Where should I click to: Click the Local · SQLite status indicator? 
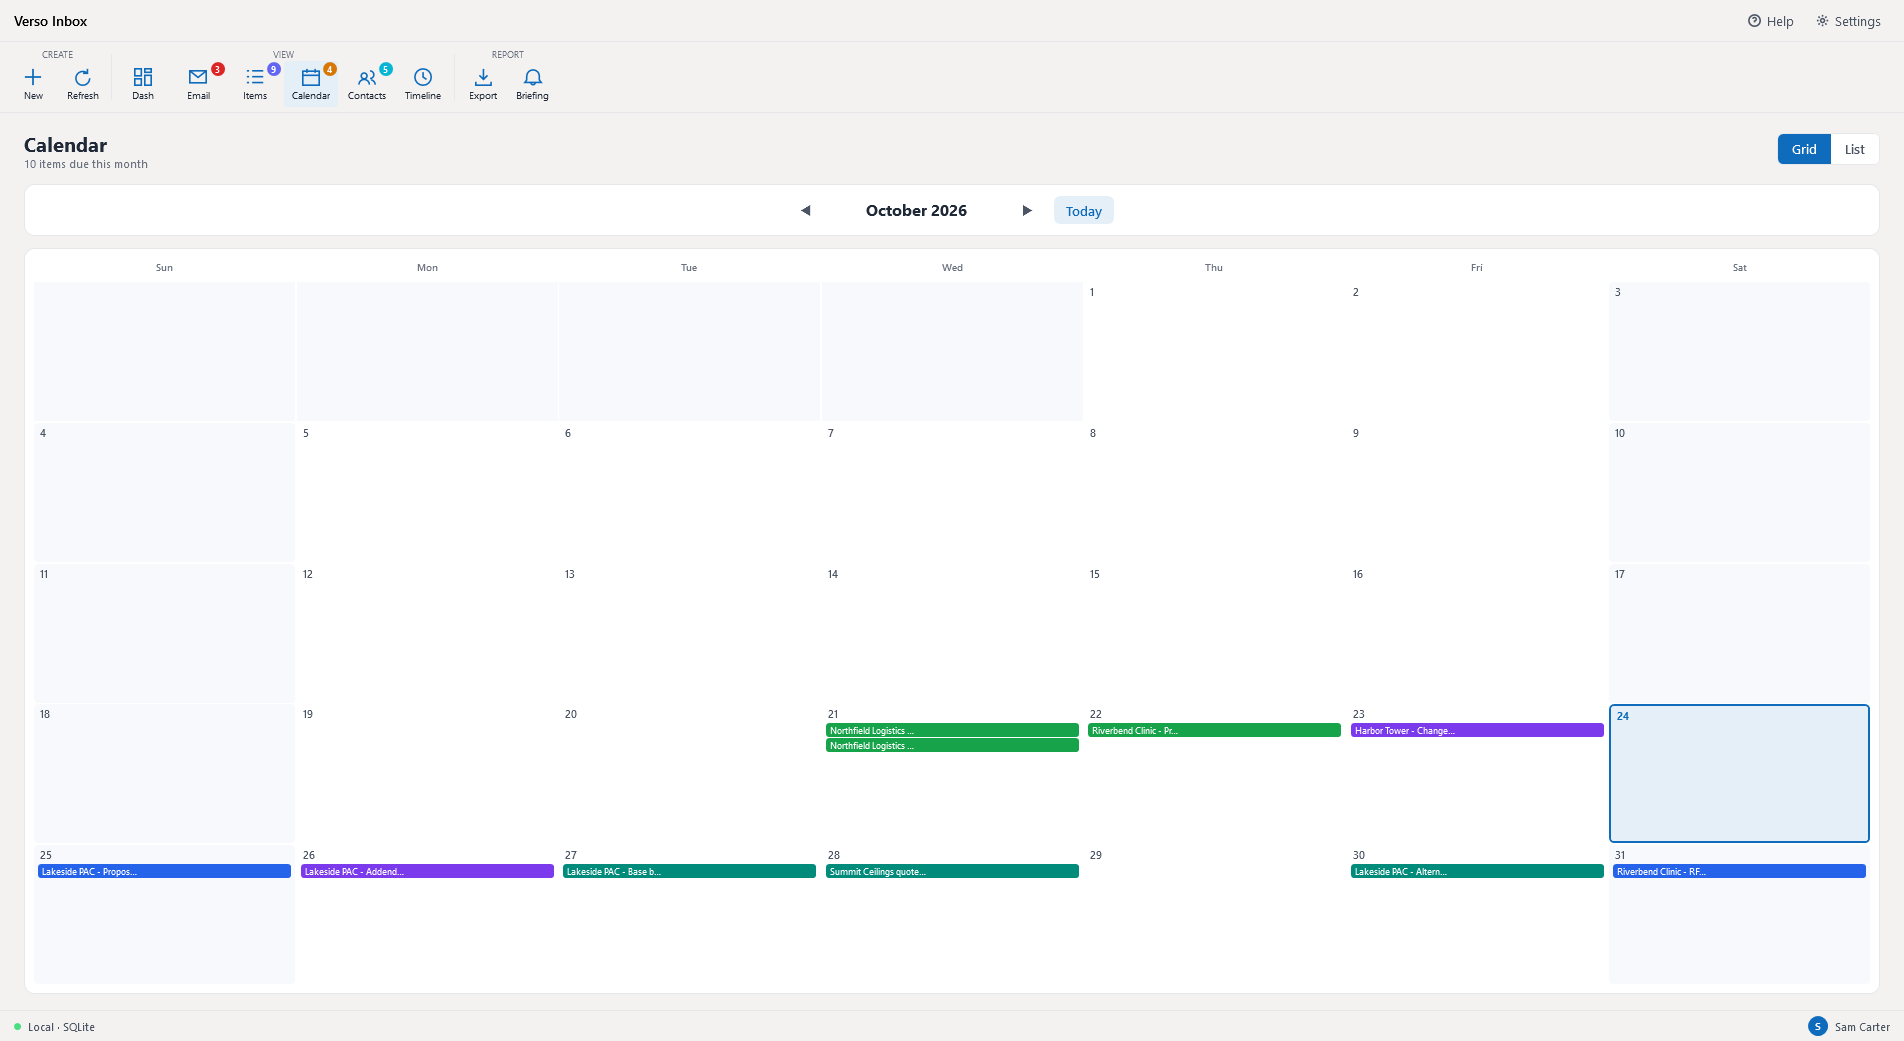point(55,1027)
